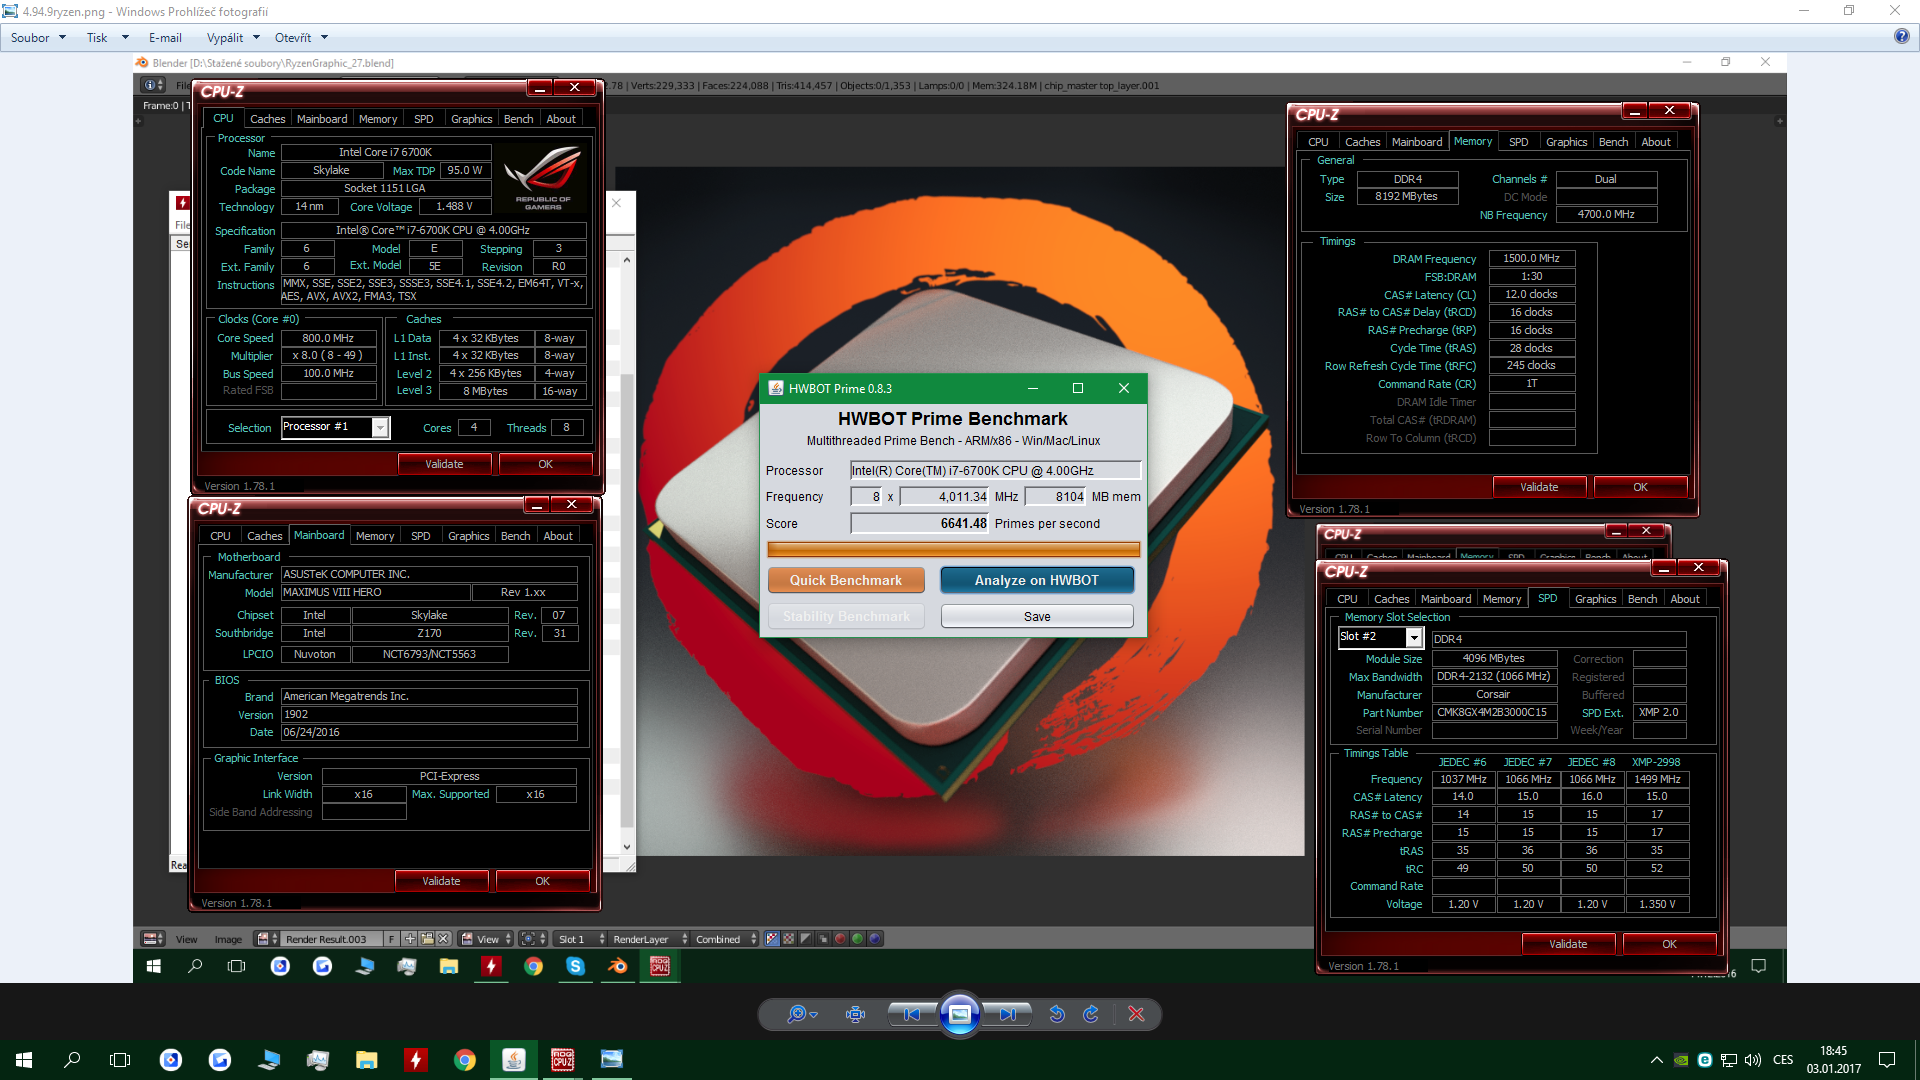Open Action Center notifications icon
Screen dimensions: 1920x1080
1887,1060
